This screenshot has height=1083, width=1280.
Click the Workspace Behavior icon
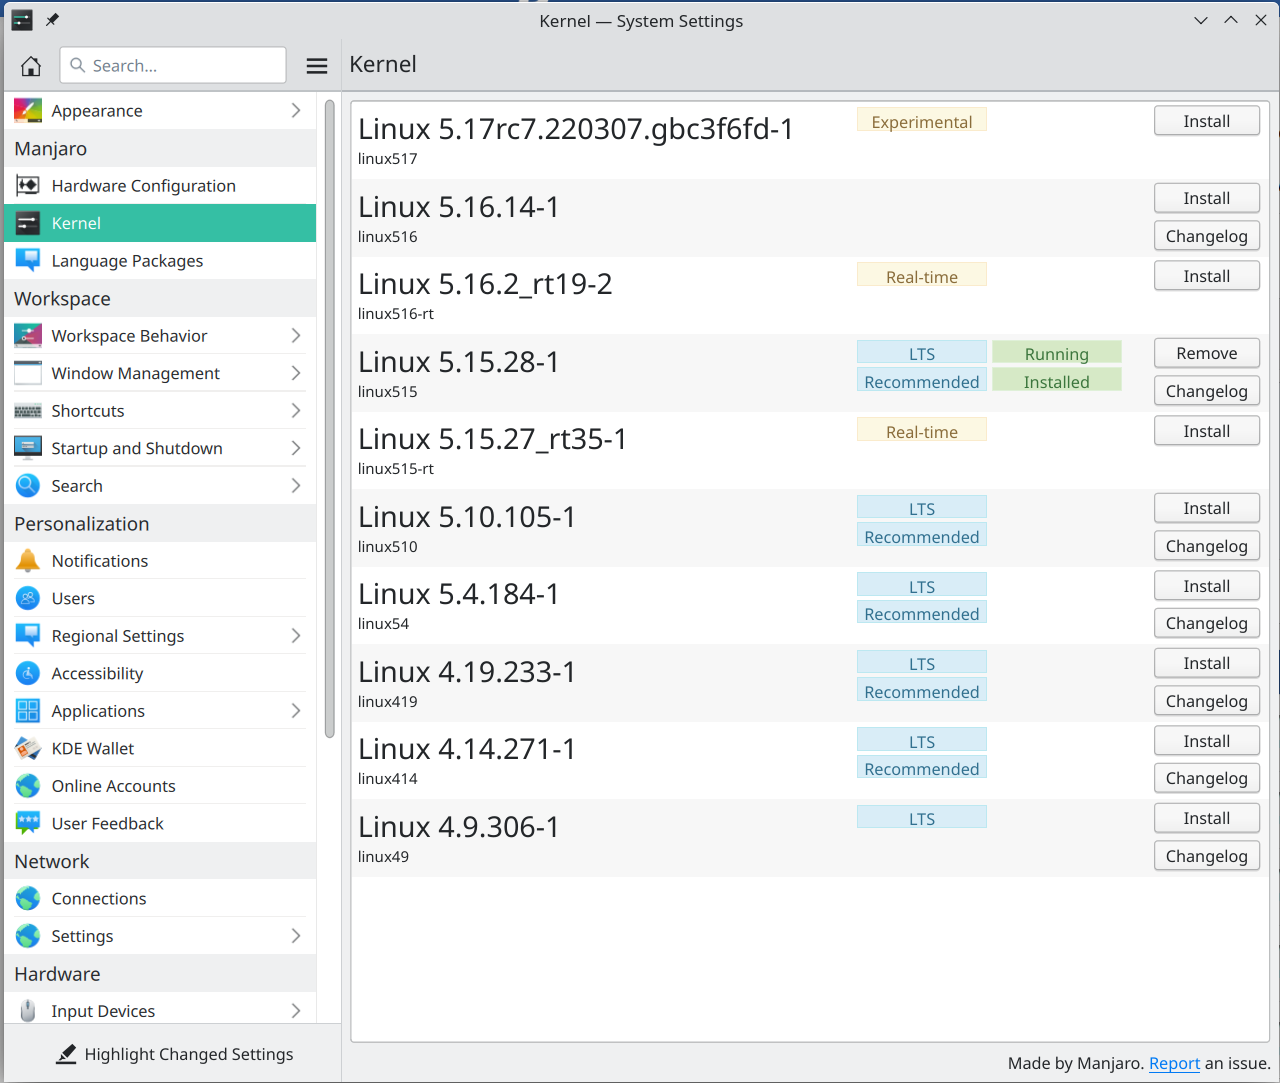click(28, 336)
